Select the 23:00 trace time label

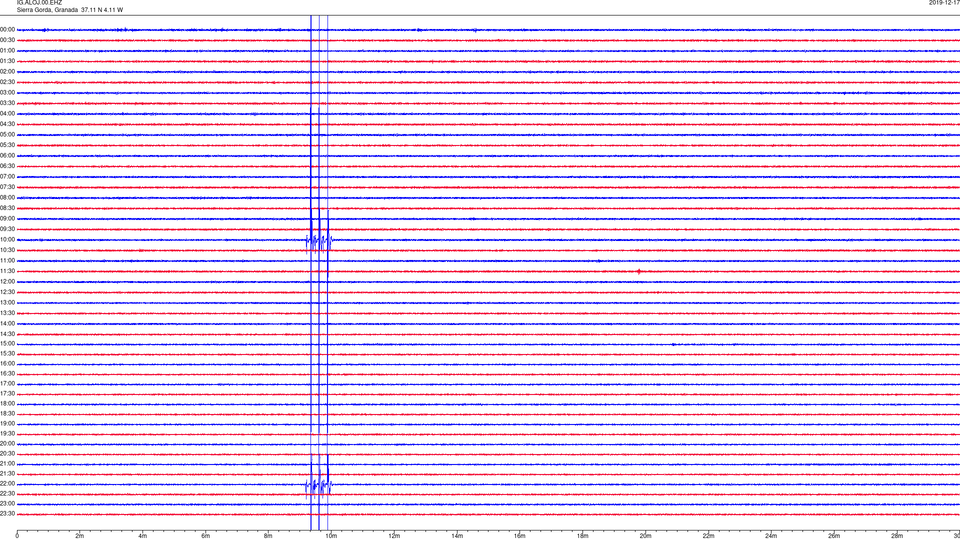pos(7,504)
